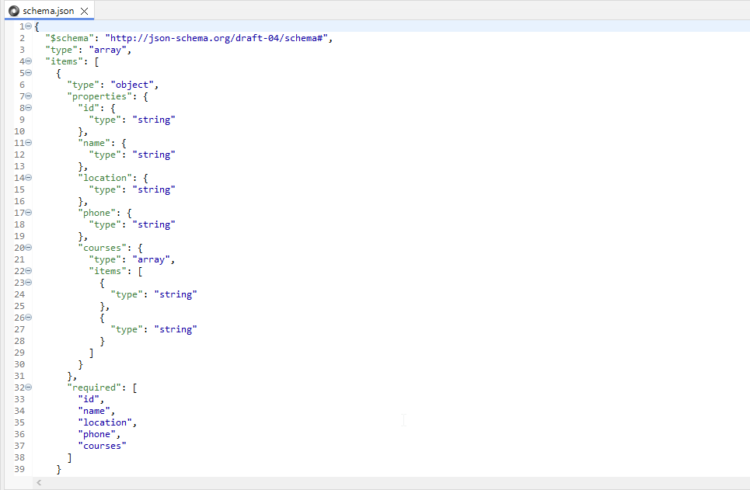Collapse the "courses" property block

pyautogui.click(x=28, y=248)
